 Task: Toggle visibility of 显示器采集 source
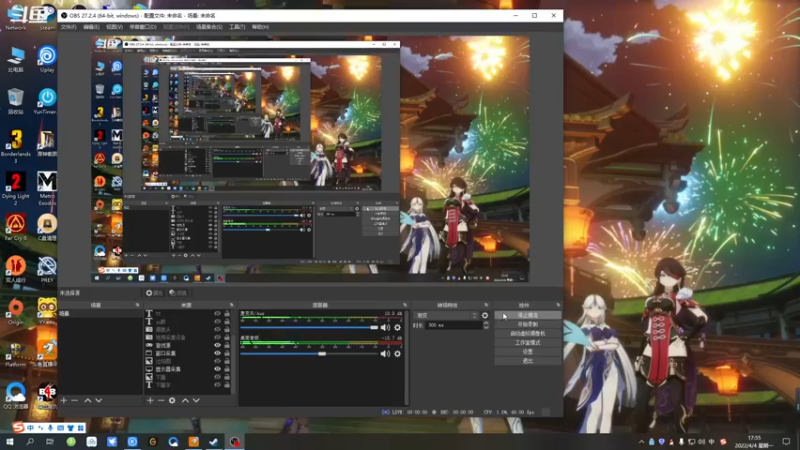[x=217, y=369]
